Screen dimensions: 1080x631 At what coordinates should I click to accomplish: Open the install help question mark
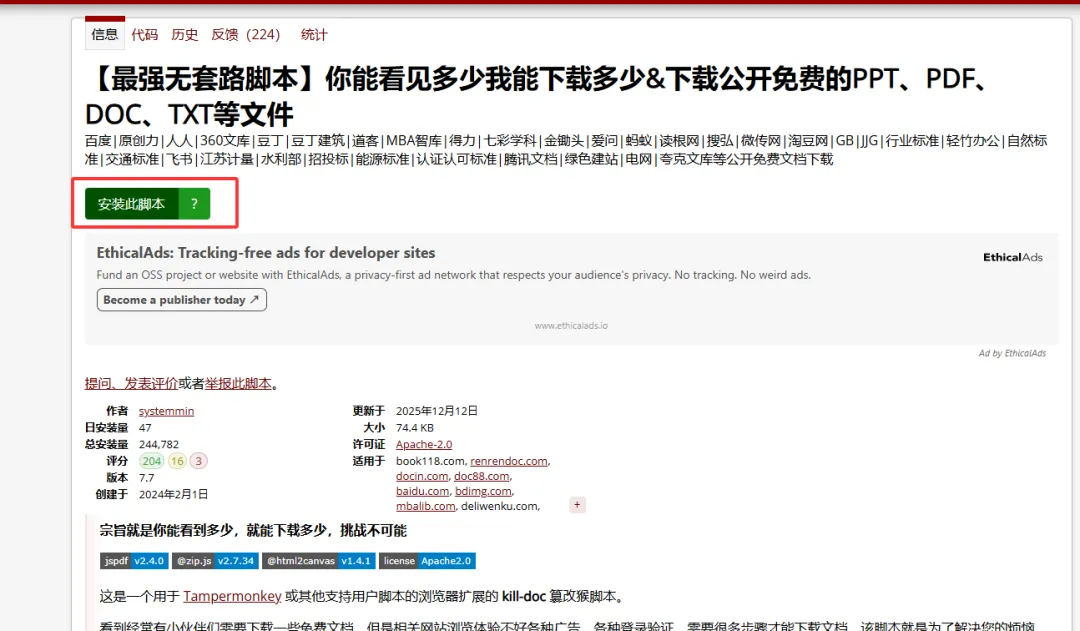click(x=194, y=204)
